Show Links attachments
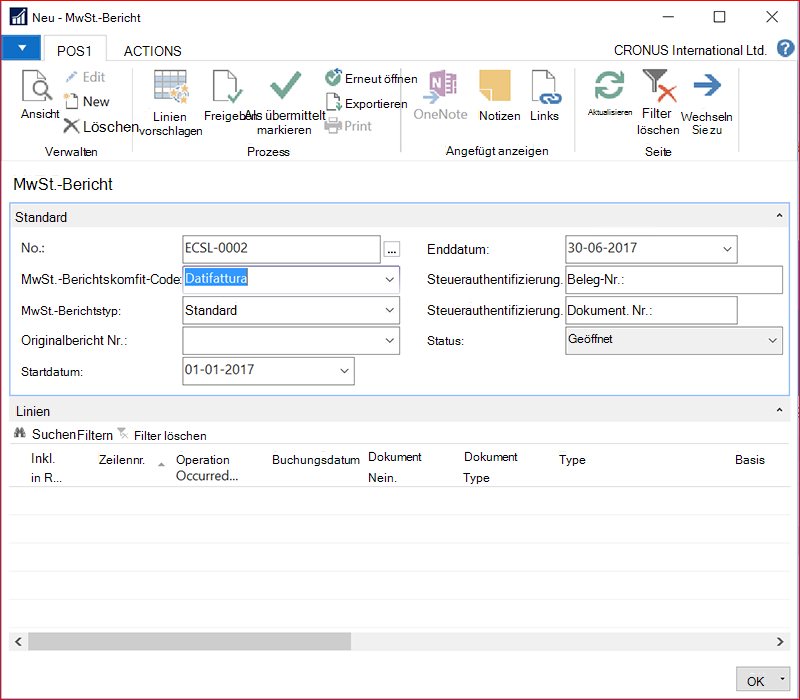Viewport: 800px width, 700px height. pos(544,95)
